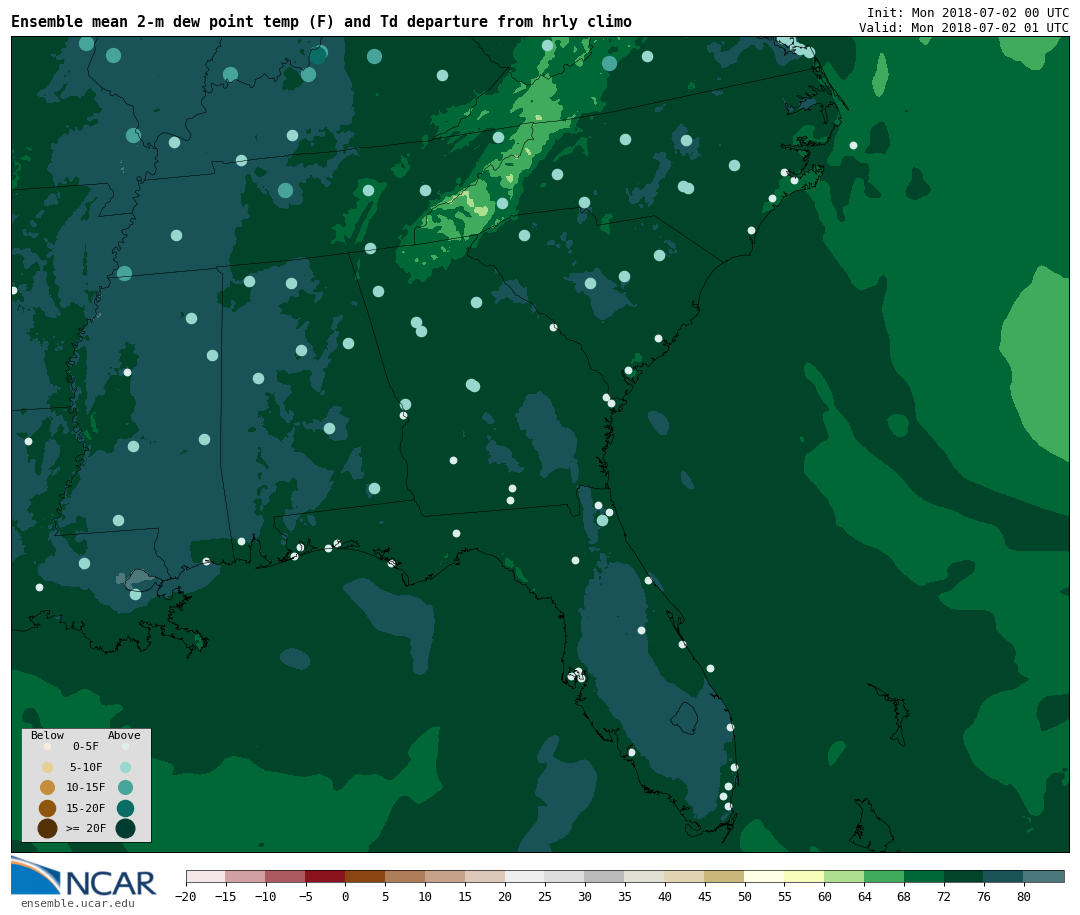Click the dark teal swatch between 76 and 80

click(1004, 876)
